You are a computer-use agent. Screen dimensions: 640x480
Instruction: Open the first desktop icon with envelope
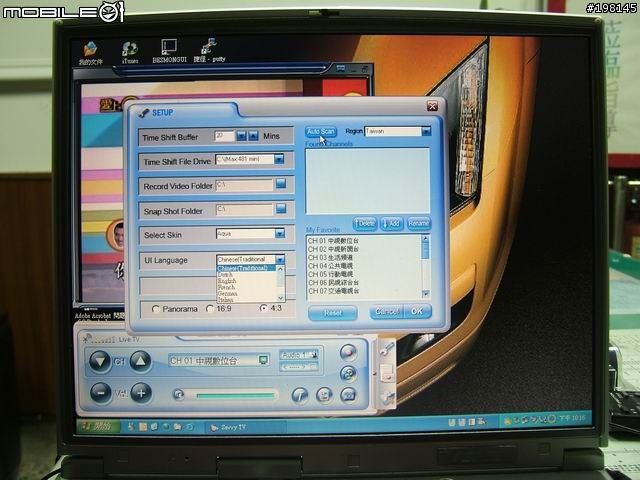91,54
